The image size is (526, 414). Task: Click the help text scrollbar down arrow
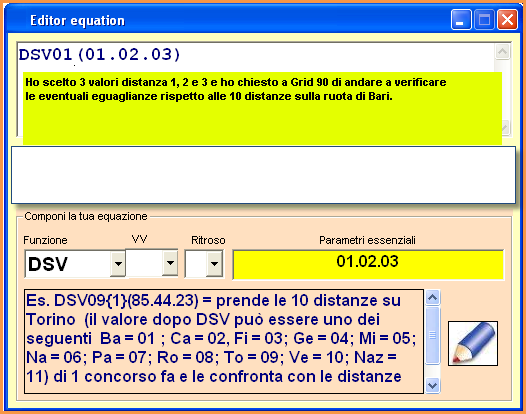[432, 385]
